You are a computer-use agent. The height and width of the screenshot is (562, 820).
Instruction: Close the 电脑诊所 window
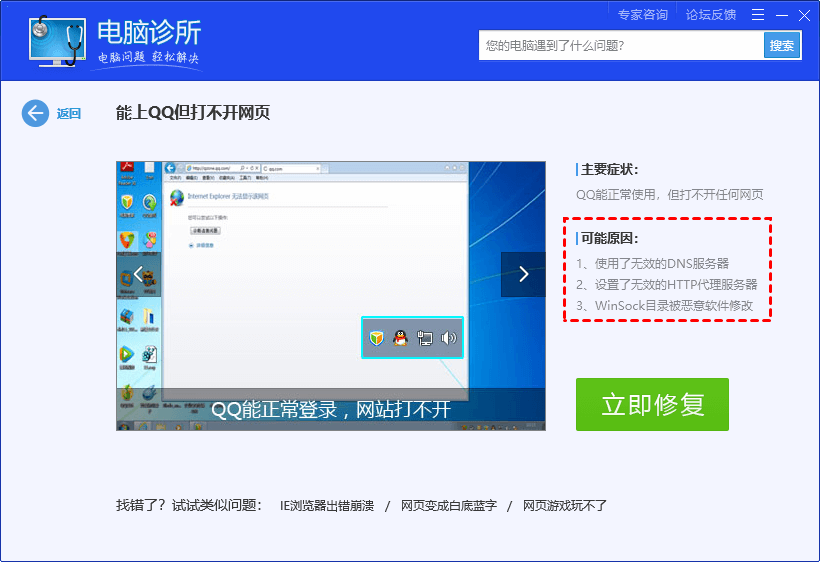[804, 15]
